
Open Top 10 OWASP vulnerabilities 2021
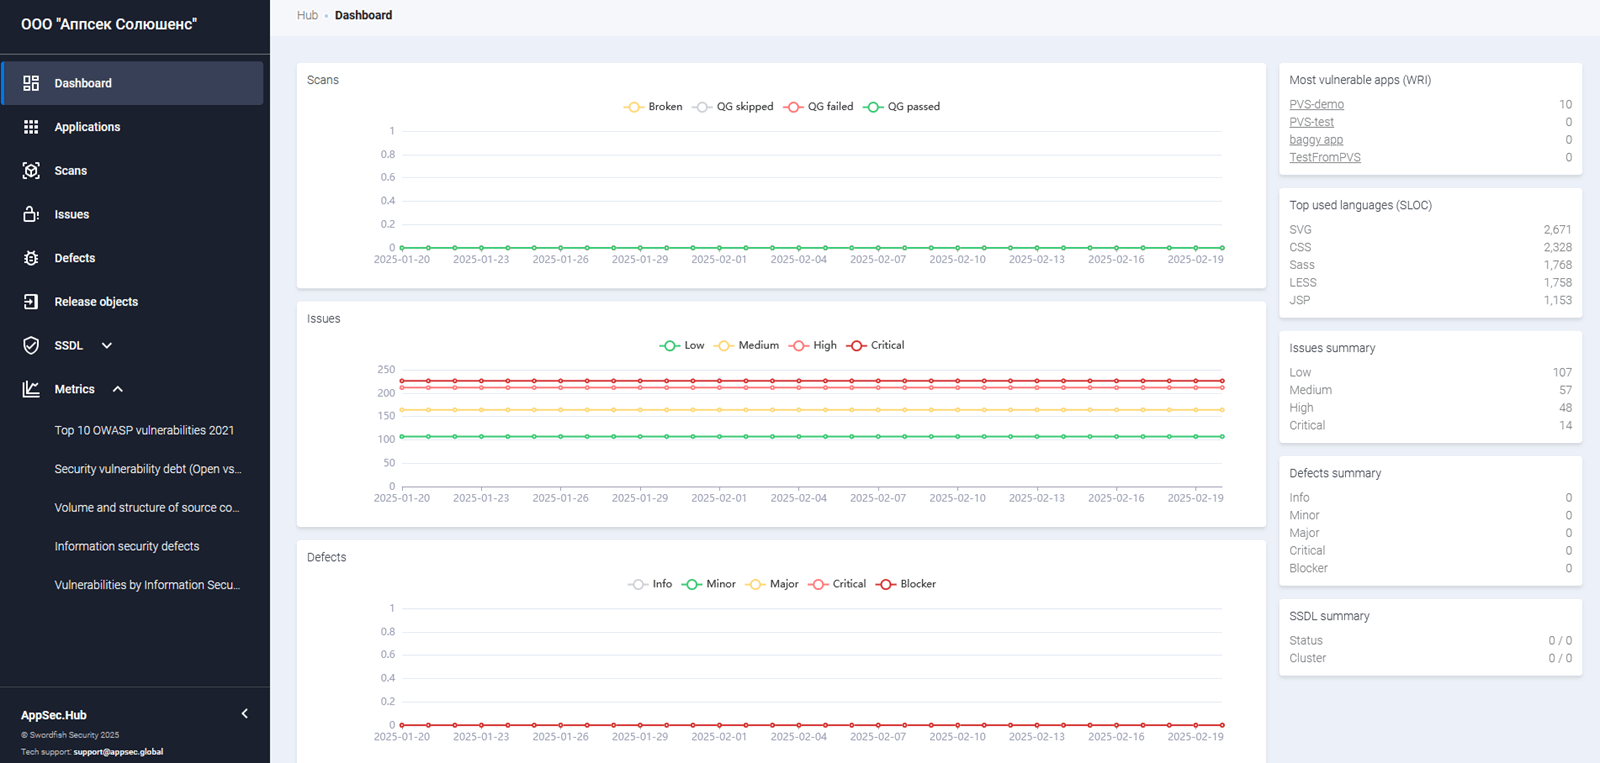(144, 430)
